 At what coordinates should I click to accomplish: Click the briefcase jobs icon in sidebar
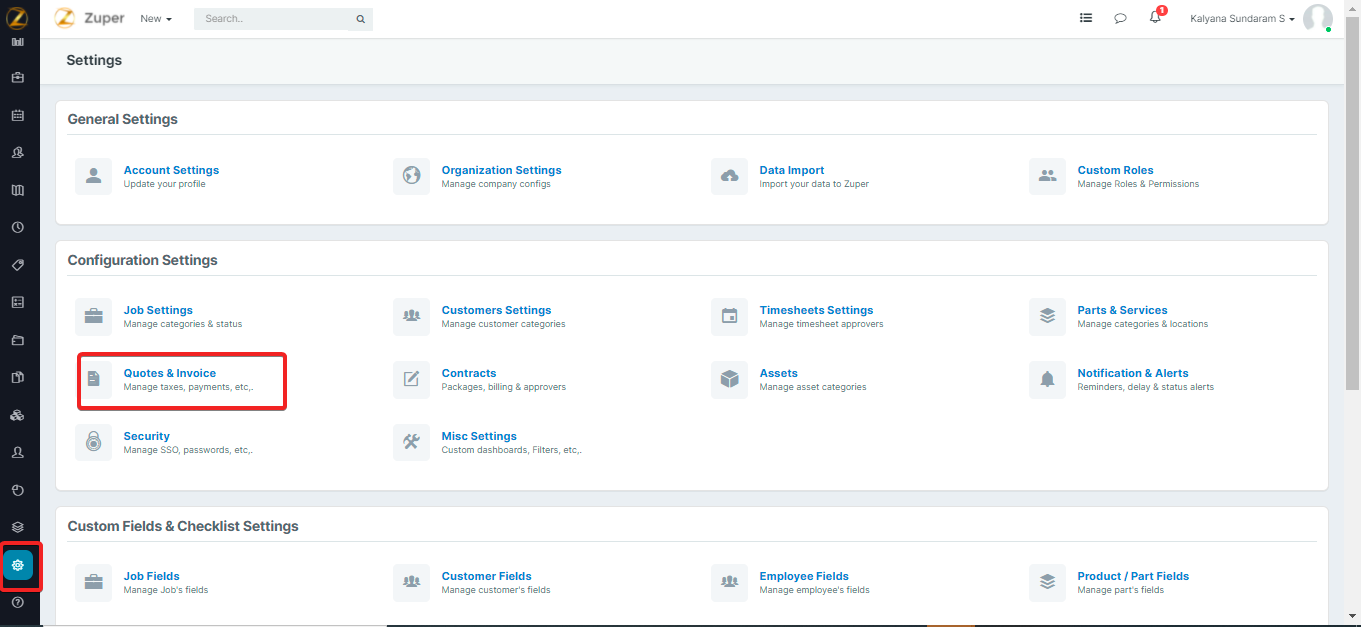(18, 78)
